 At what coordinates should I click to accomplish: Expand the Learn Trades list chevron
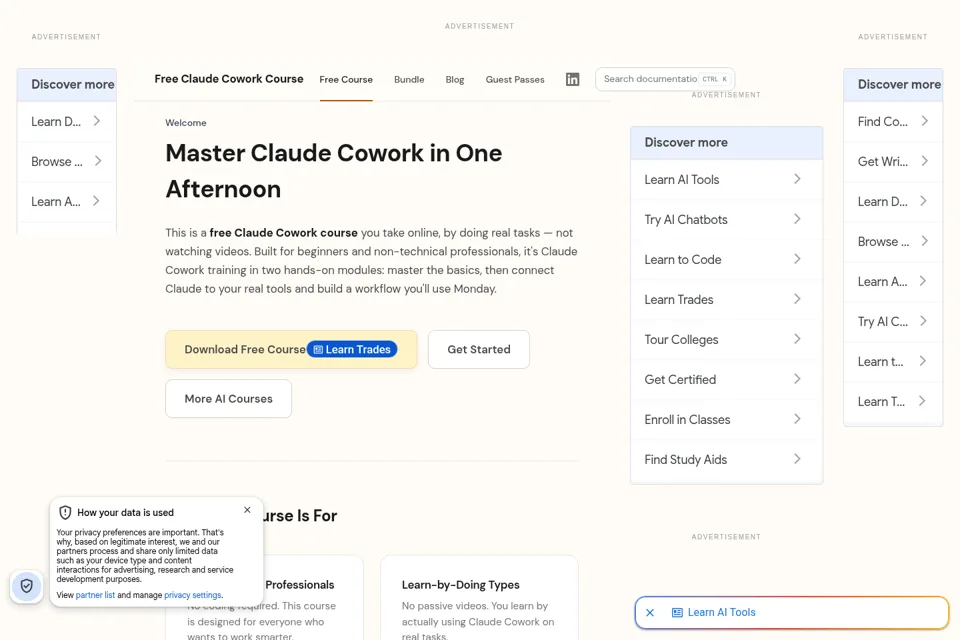tap(797, 299)
